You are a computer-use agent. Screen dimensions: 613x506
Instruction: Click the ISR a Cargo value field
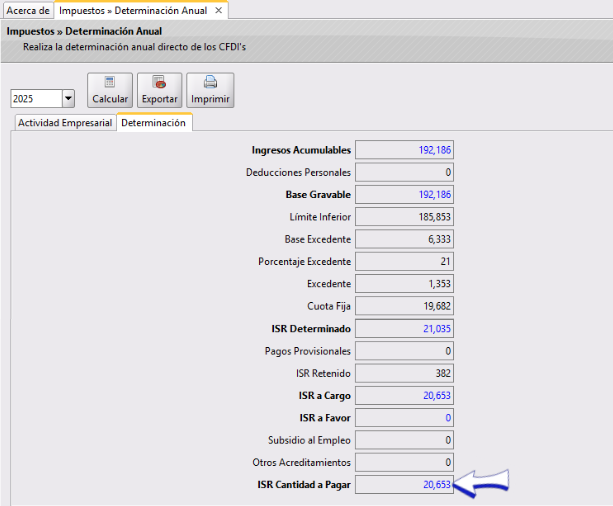point(404,395)
